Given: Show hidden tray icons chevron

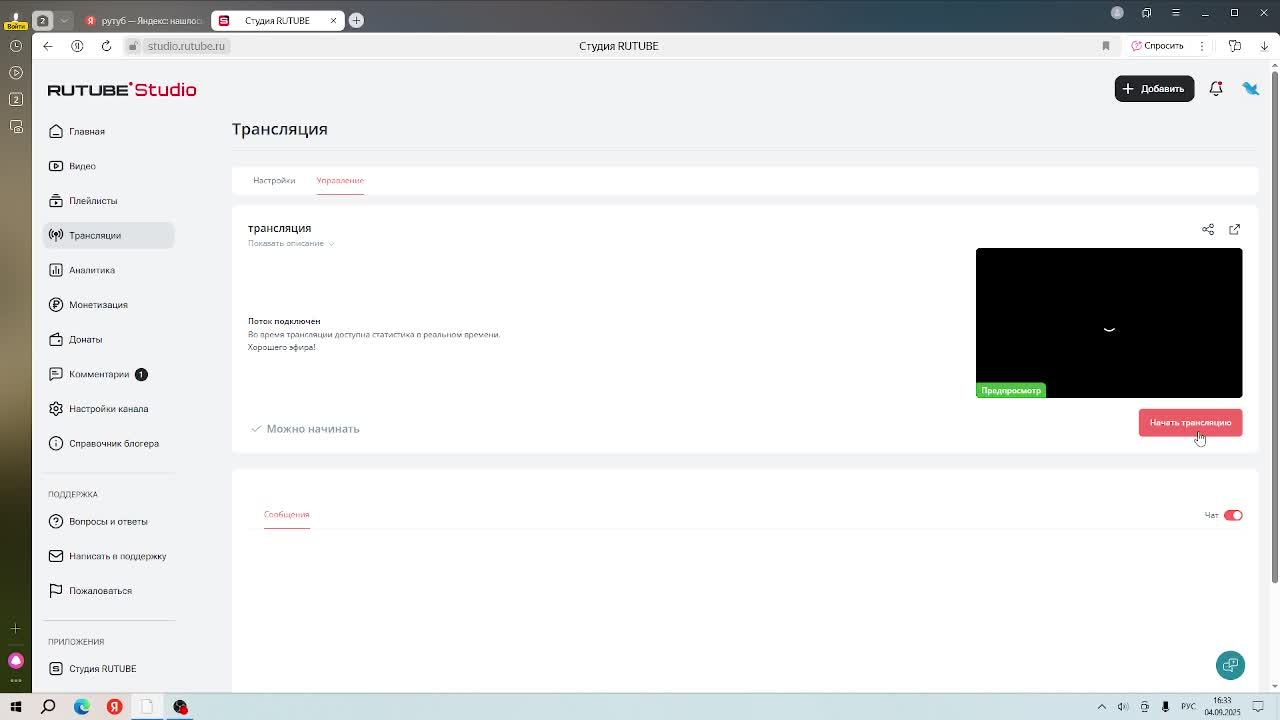Looking at the screenshot, I should click(1102, 707).
